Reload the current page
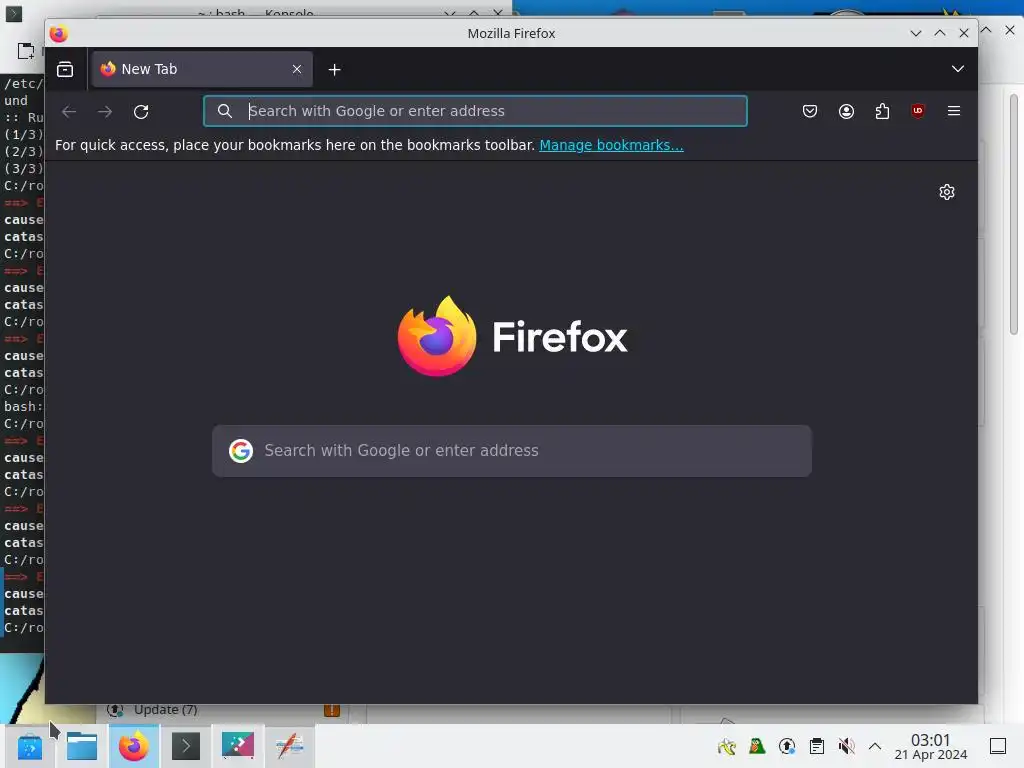 (x=141, y=112)
